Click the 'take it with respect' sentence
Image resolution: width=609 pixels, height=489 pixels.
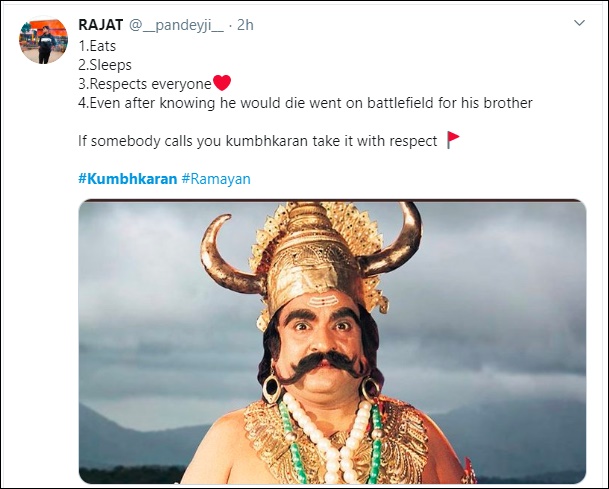[x=257, y=141]
